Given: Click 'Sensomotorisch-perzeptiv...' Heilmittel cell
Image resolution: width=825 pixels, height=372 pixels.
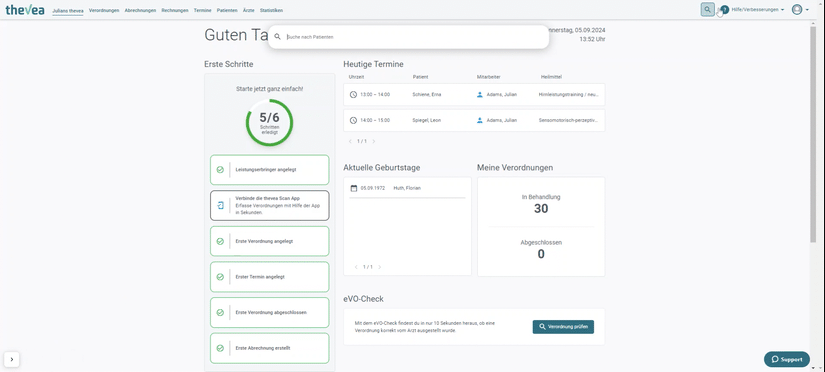Looking at the screenshot, I should (x=569, y=120).
